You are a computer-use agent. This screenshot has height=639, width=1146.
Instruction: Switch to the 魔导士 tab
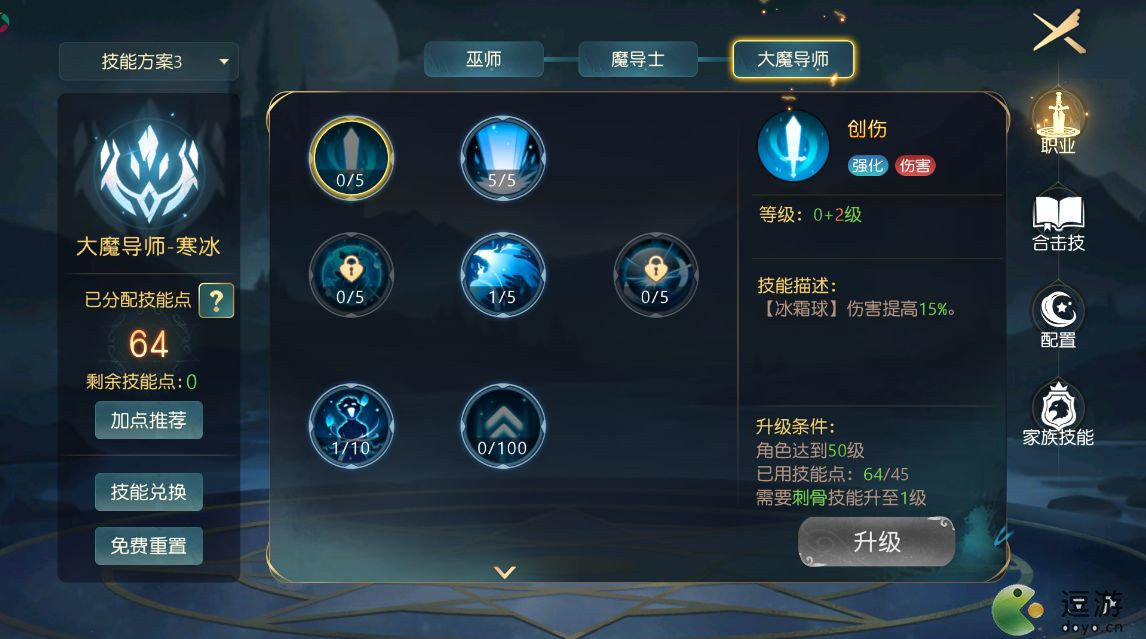click(637, 59)
